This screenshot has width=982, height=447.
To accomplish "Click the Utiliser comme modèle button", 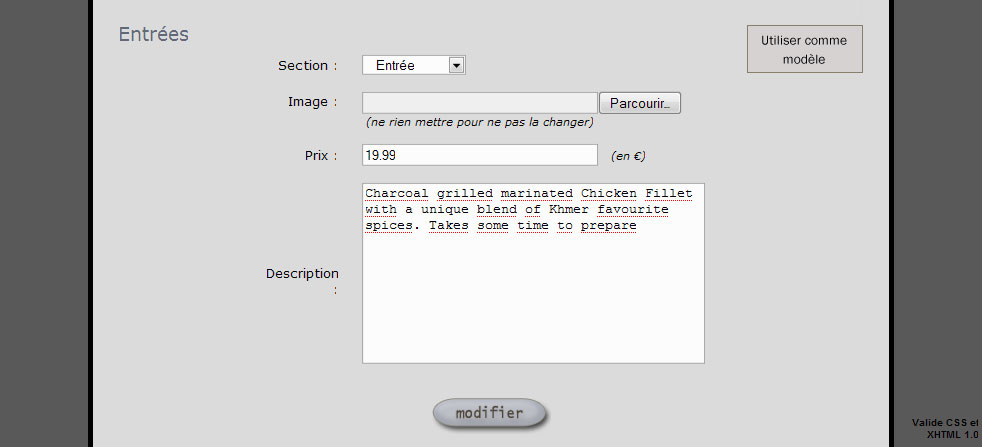I will (x=804, y=49).
